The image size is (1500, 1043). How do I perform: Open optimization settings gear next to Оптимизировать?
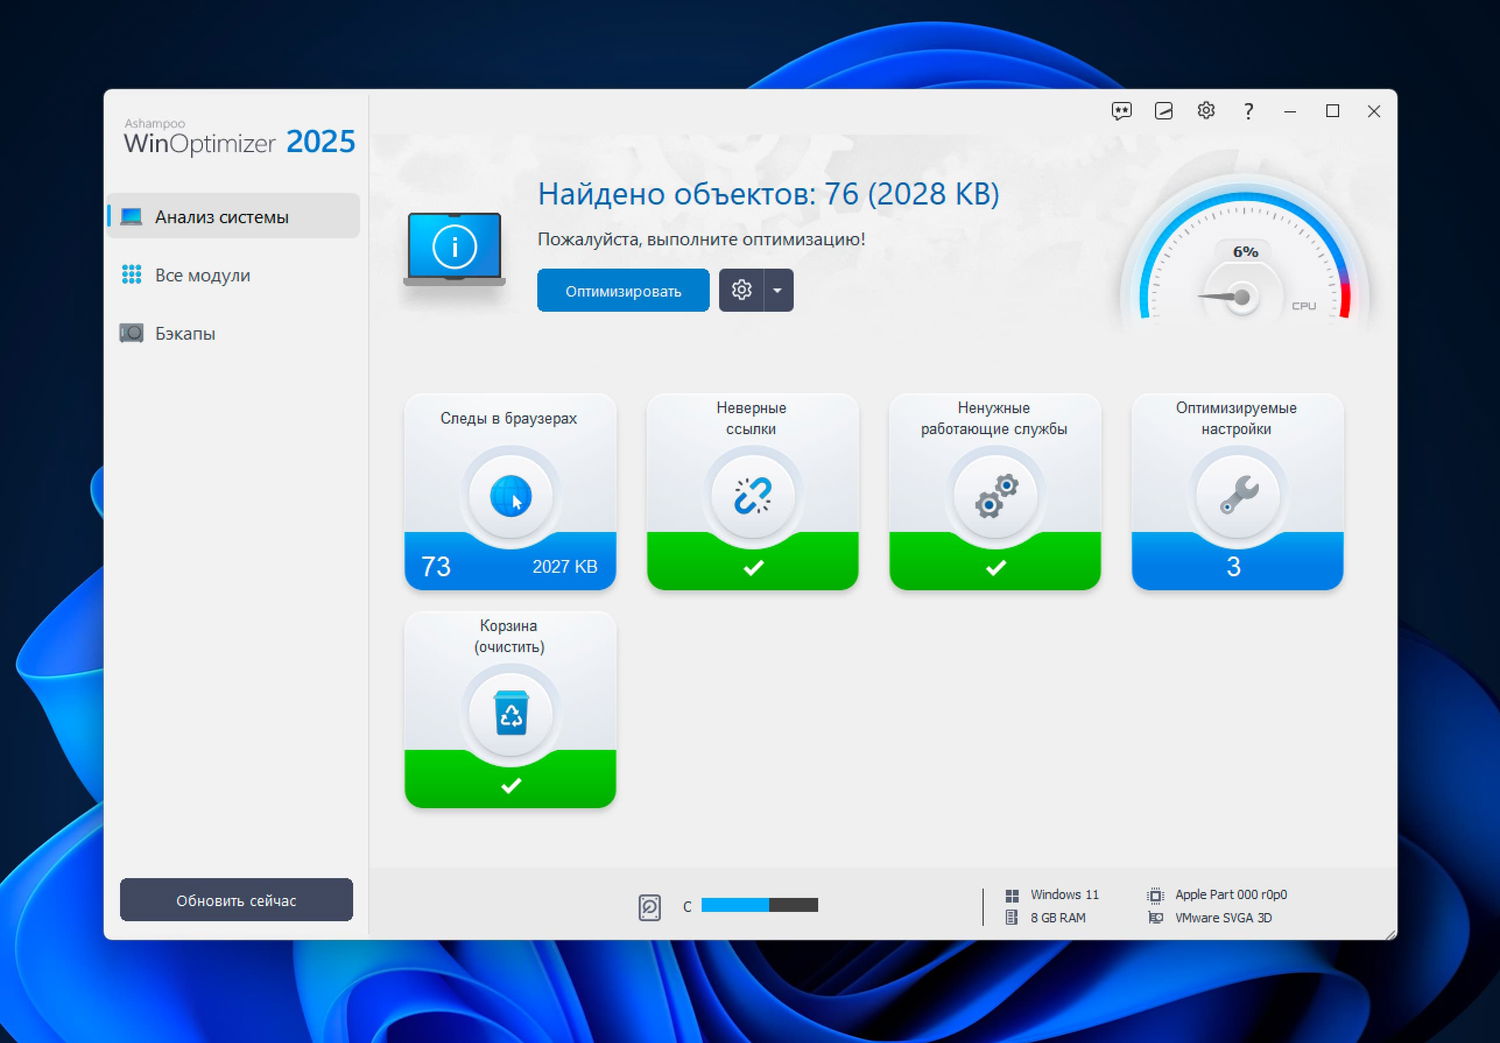(x=741, y=291)
